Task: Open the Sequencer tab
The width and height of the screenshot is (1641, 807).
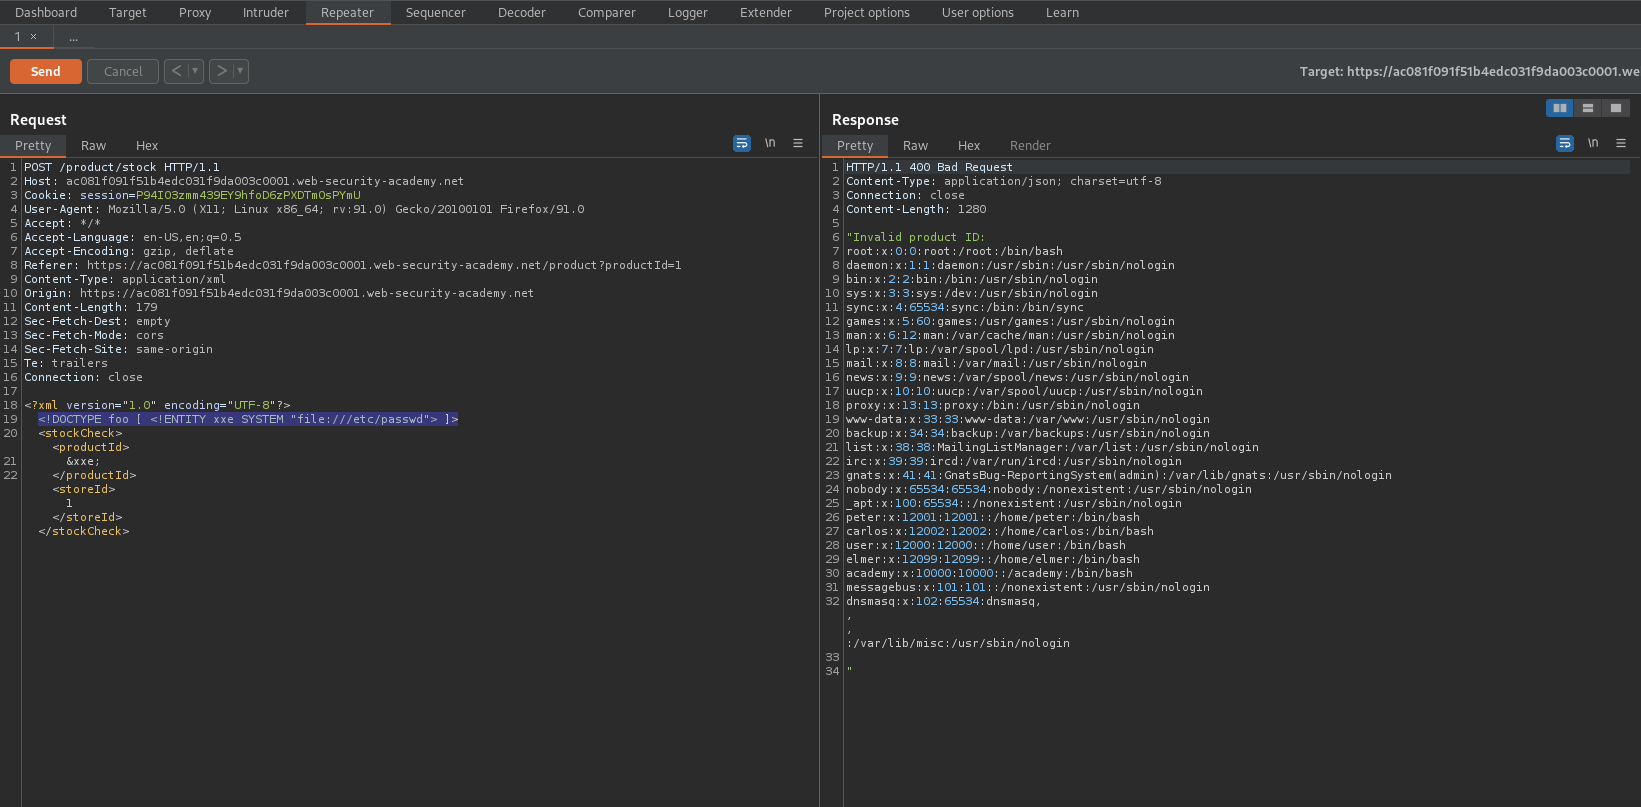Action: (436, 12)
